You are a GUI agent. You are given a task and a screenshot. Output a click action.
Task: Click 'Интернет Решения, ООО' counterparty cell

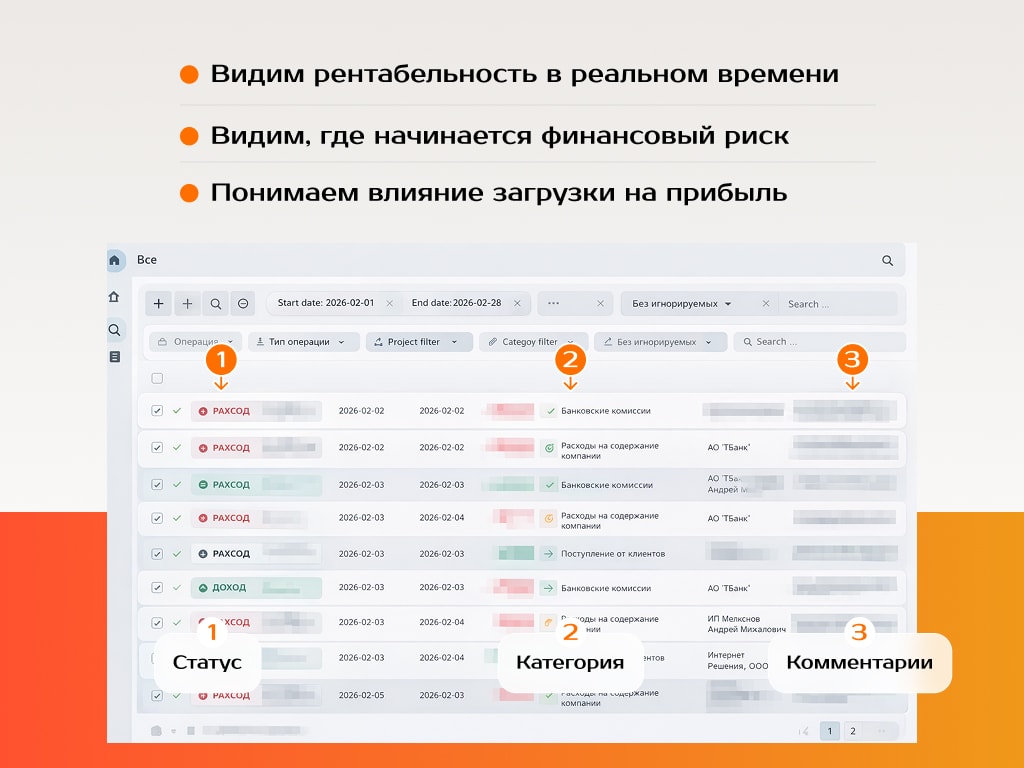click(738, 660)
